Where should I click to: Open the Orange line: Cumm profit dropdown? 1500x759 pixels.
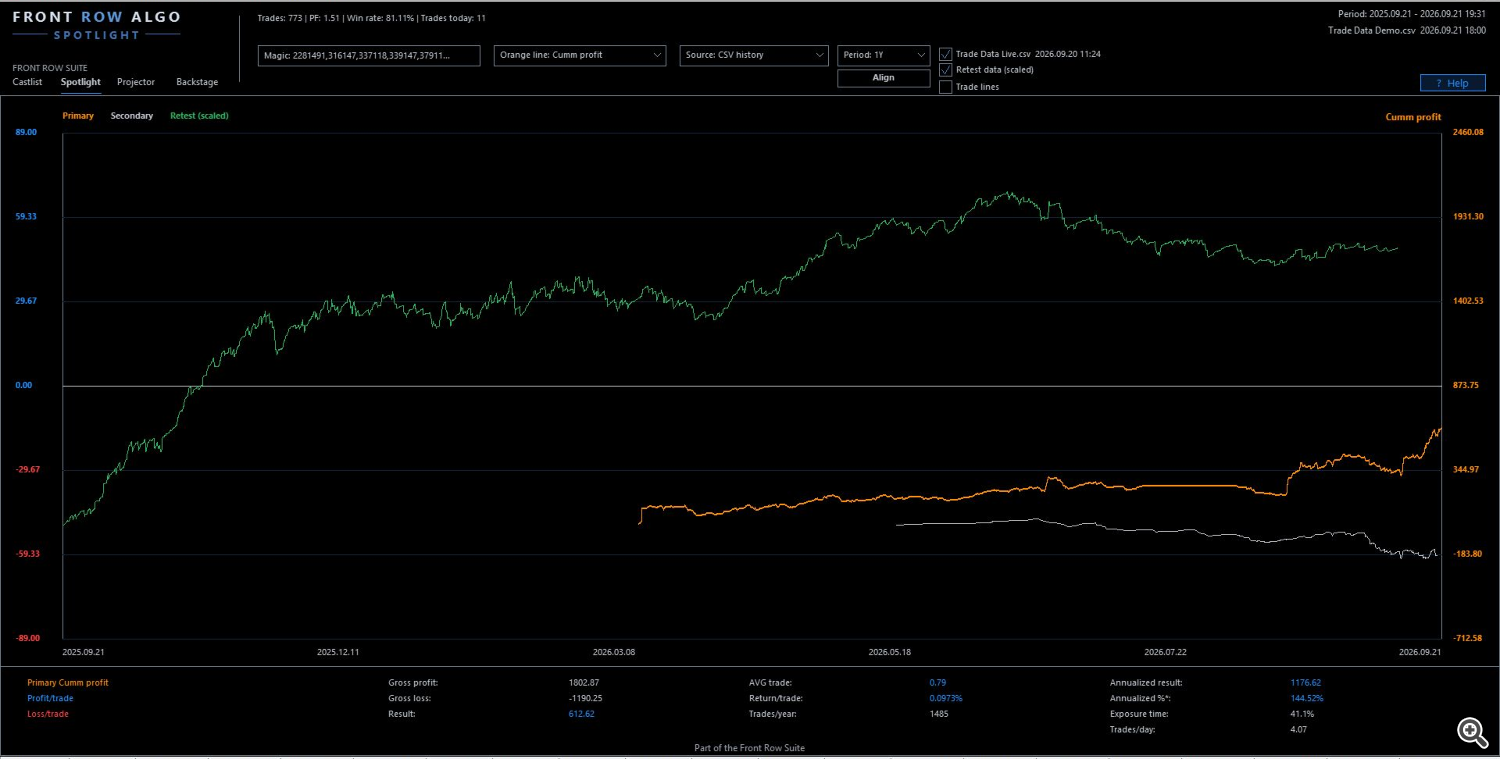pos(580,55)
